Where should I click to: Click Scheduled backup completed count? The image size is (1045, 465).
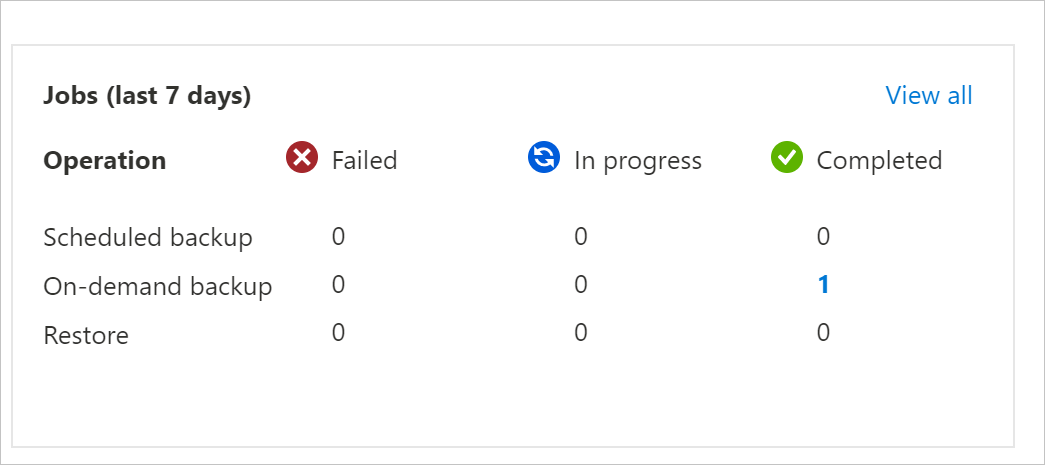[x=823, y=237]
